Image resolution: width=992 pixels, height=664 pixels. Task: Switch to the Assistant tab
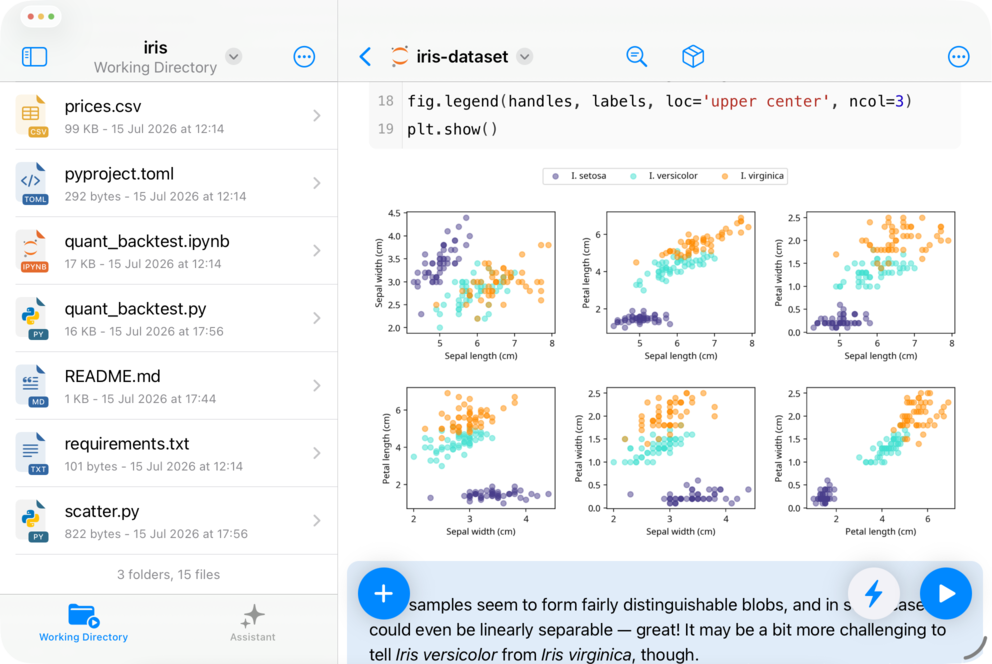point(252,623)
